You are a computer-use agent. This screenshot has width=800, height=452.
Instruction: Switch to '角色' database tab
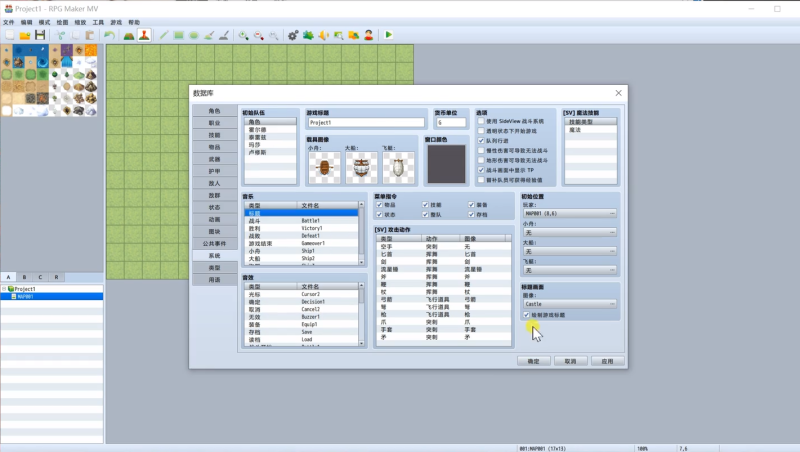pyautogui.click(x=214, y=111)
